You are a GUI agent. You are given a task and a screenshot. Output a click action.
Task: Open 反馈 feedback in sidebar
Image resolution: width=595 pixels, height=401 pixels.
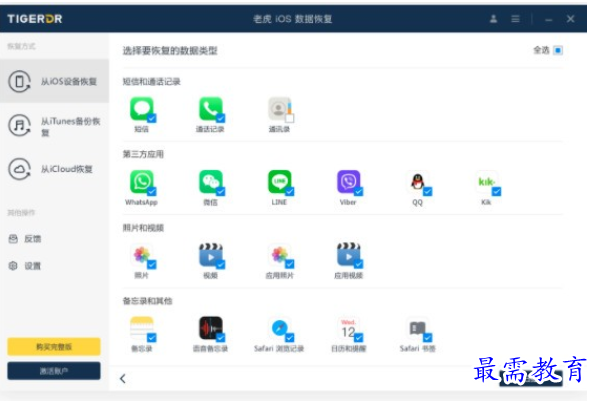(25, 239)
